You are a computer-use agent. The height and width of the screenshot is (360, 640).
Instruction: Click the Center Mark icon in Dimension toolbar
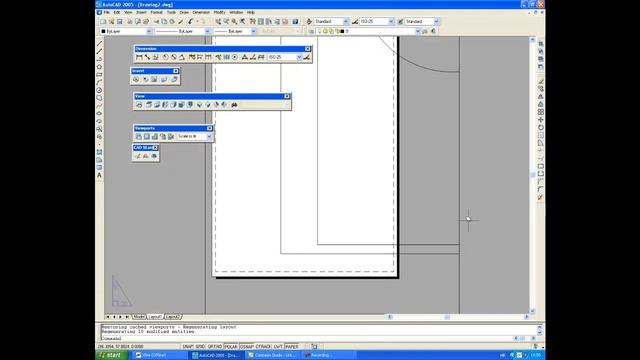[x=235, y=58]
